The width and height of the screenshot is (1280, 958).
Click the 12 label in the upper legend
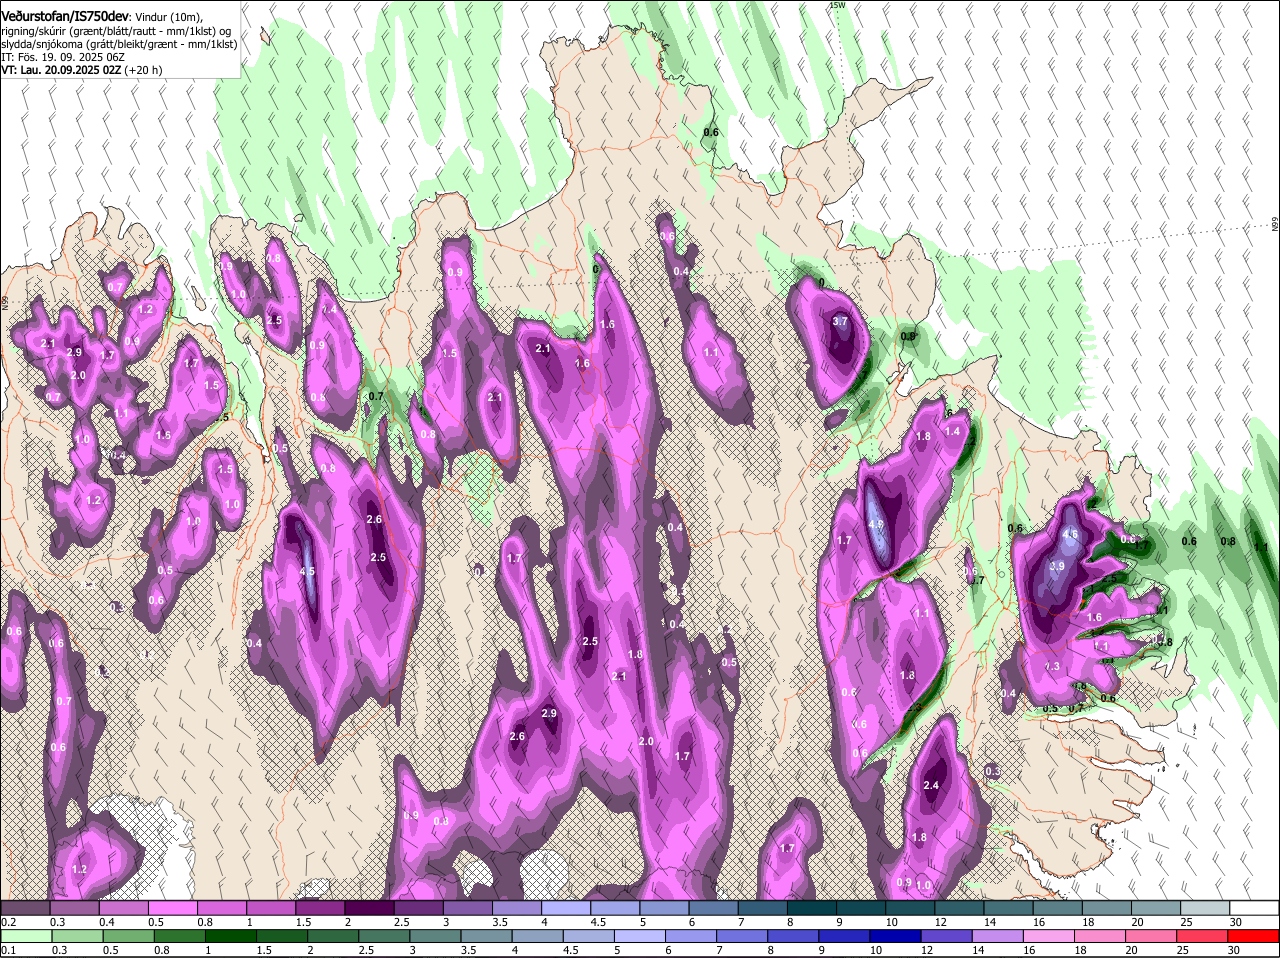(x=941, y=922)
